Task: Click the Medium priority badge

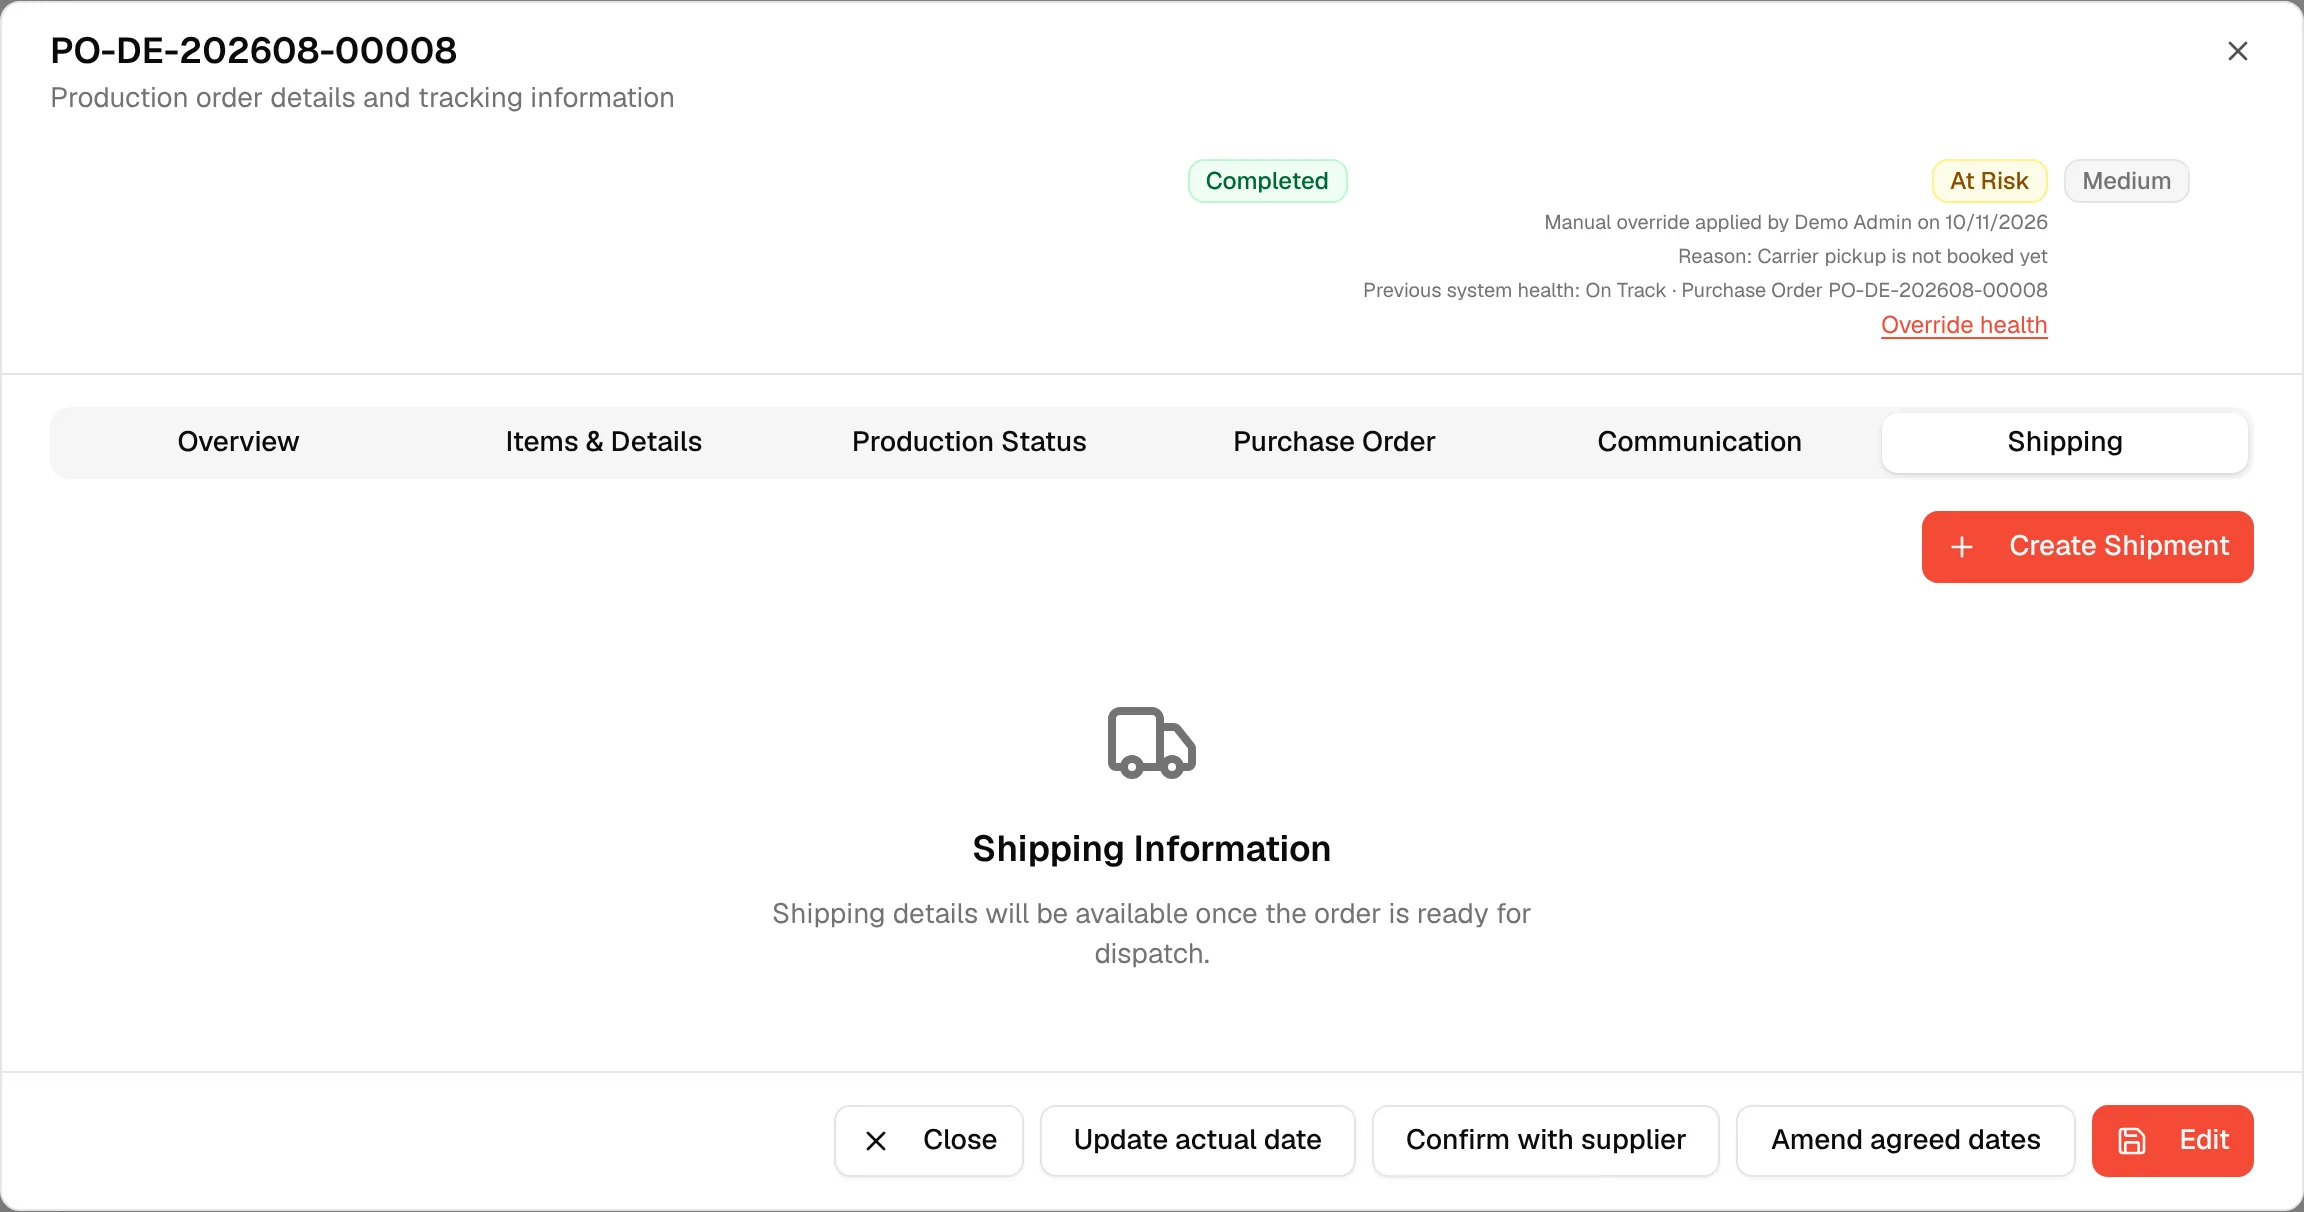Action: tap(2126, 181)
